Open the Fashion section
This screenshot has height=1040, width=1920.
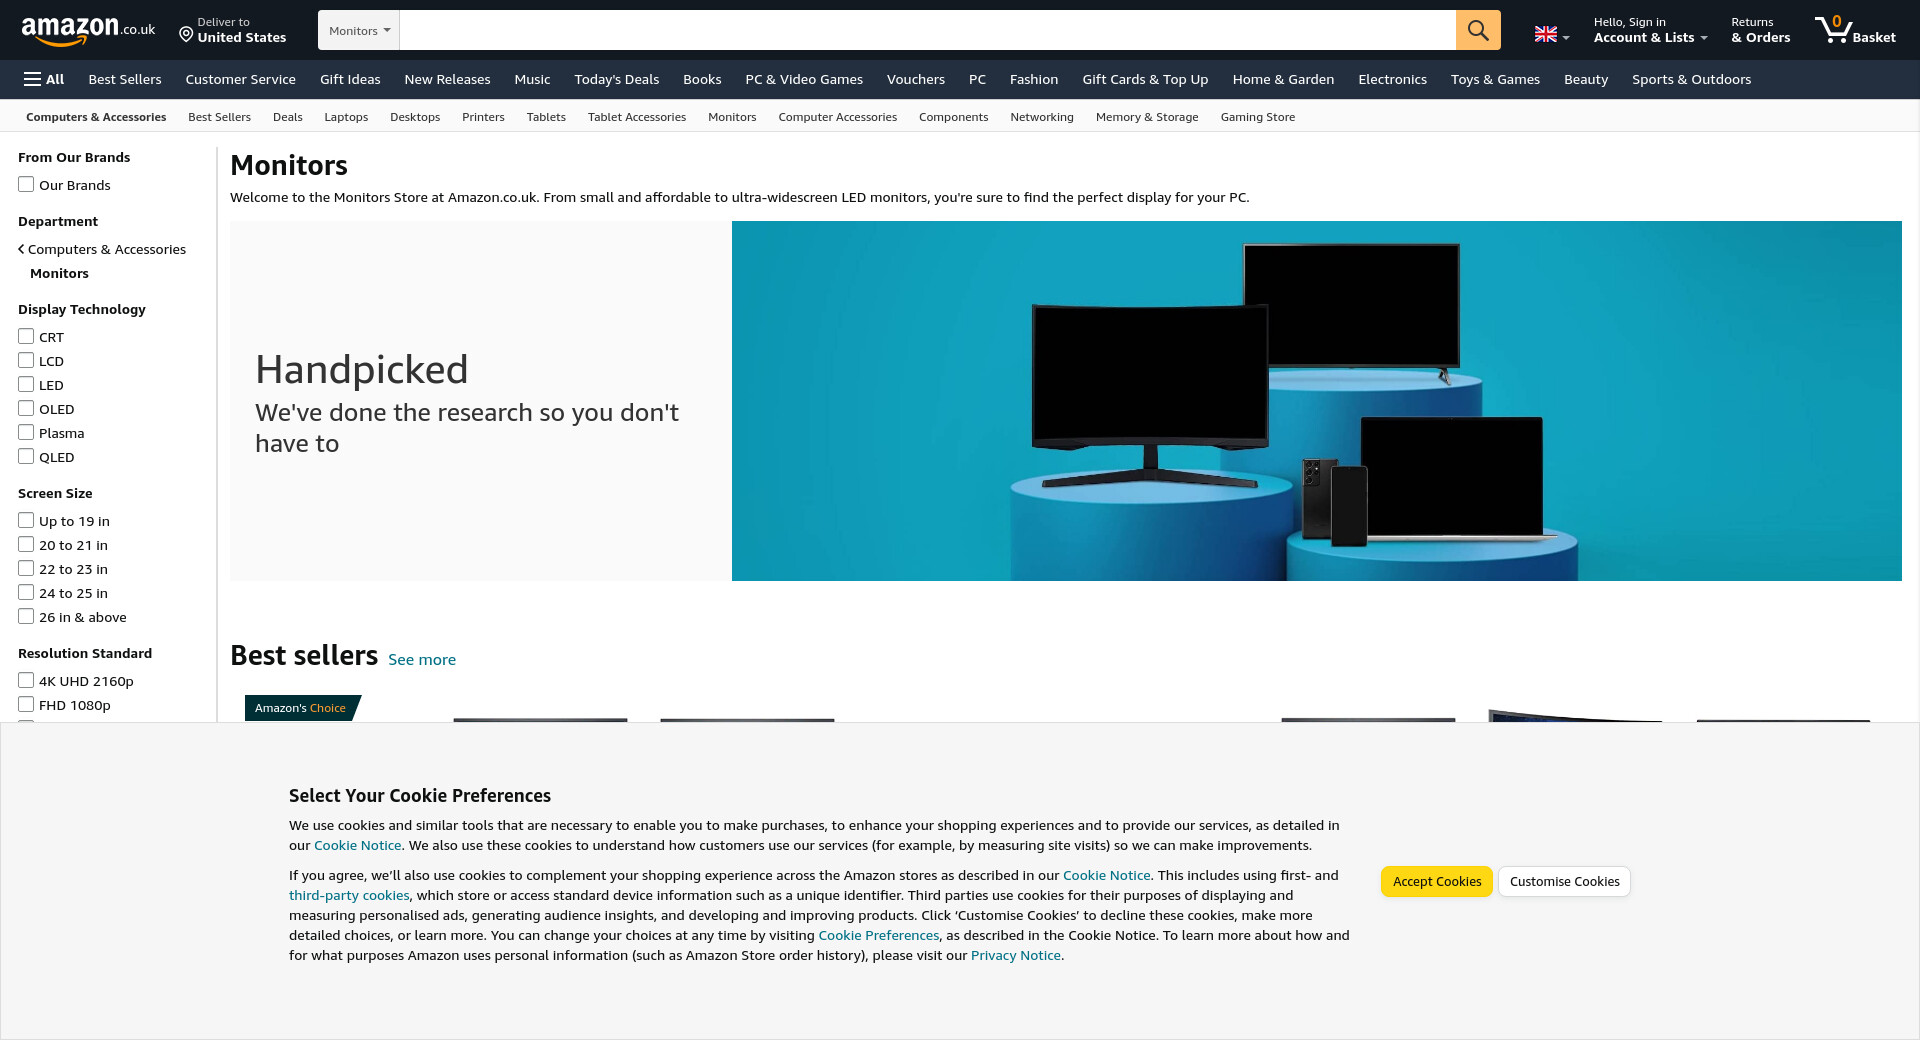coord(1034,79)
